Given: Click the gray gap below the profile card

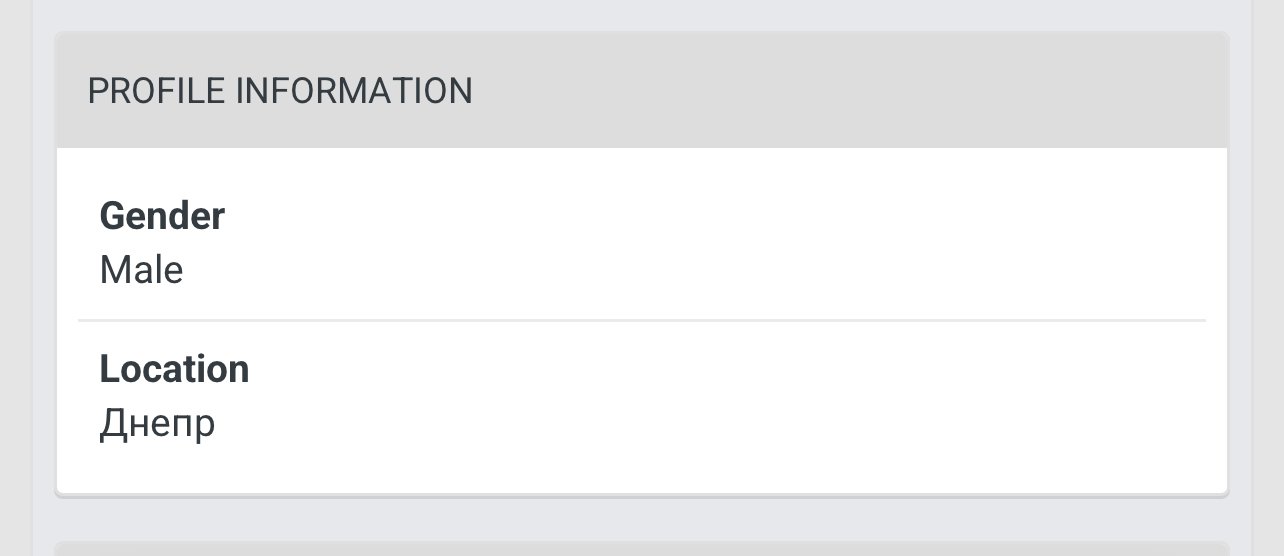Looking at the screenshot, I should click(x=642, y=518).
